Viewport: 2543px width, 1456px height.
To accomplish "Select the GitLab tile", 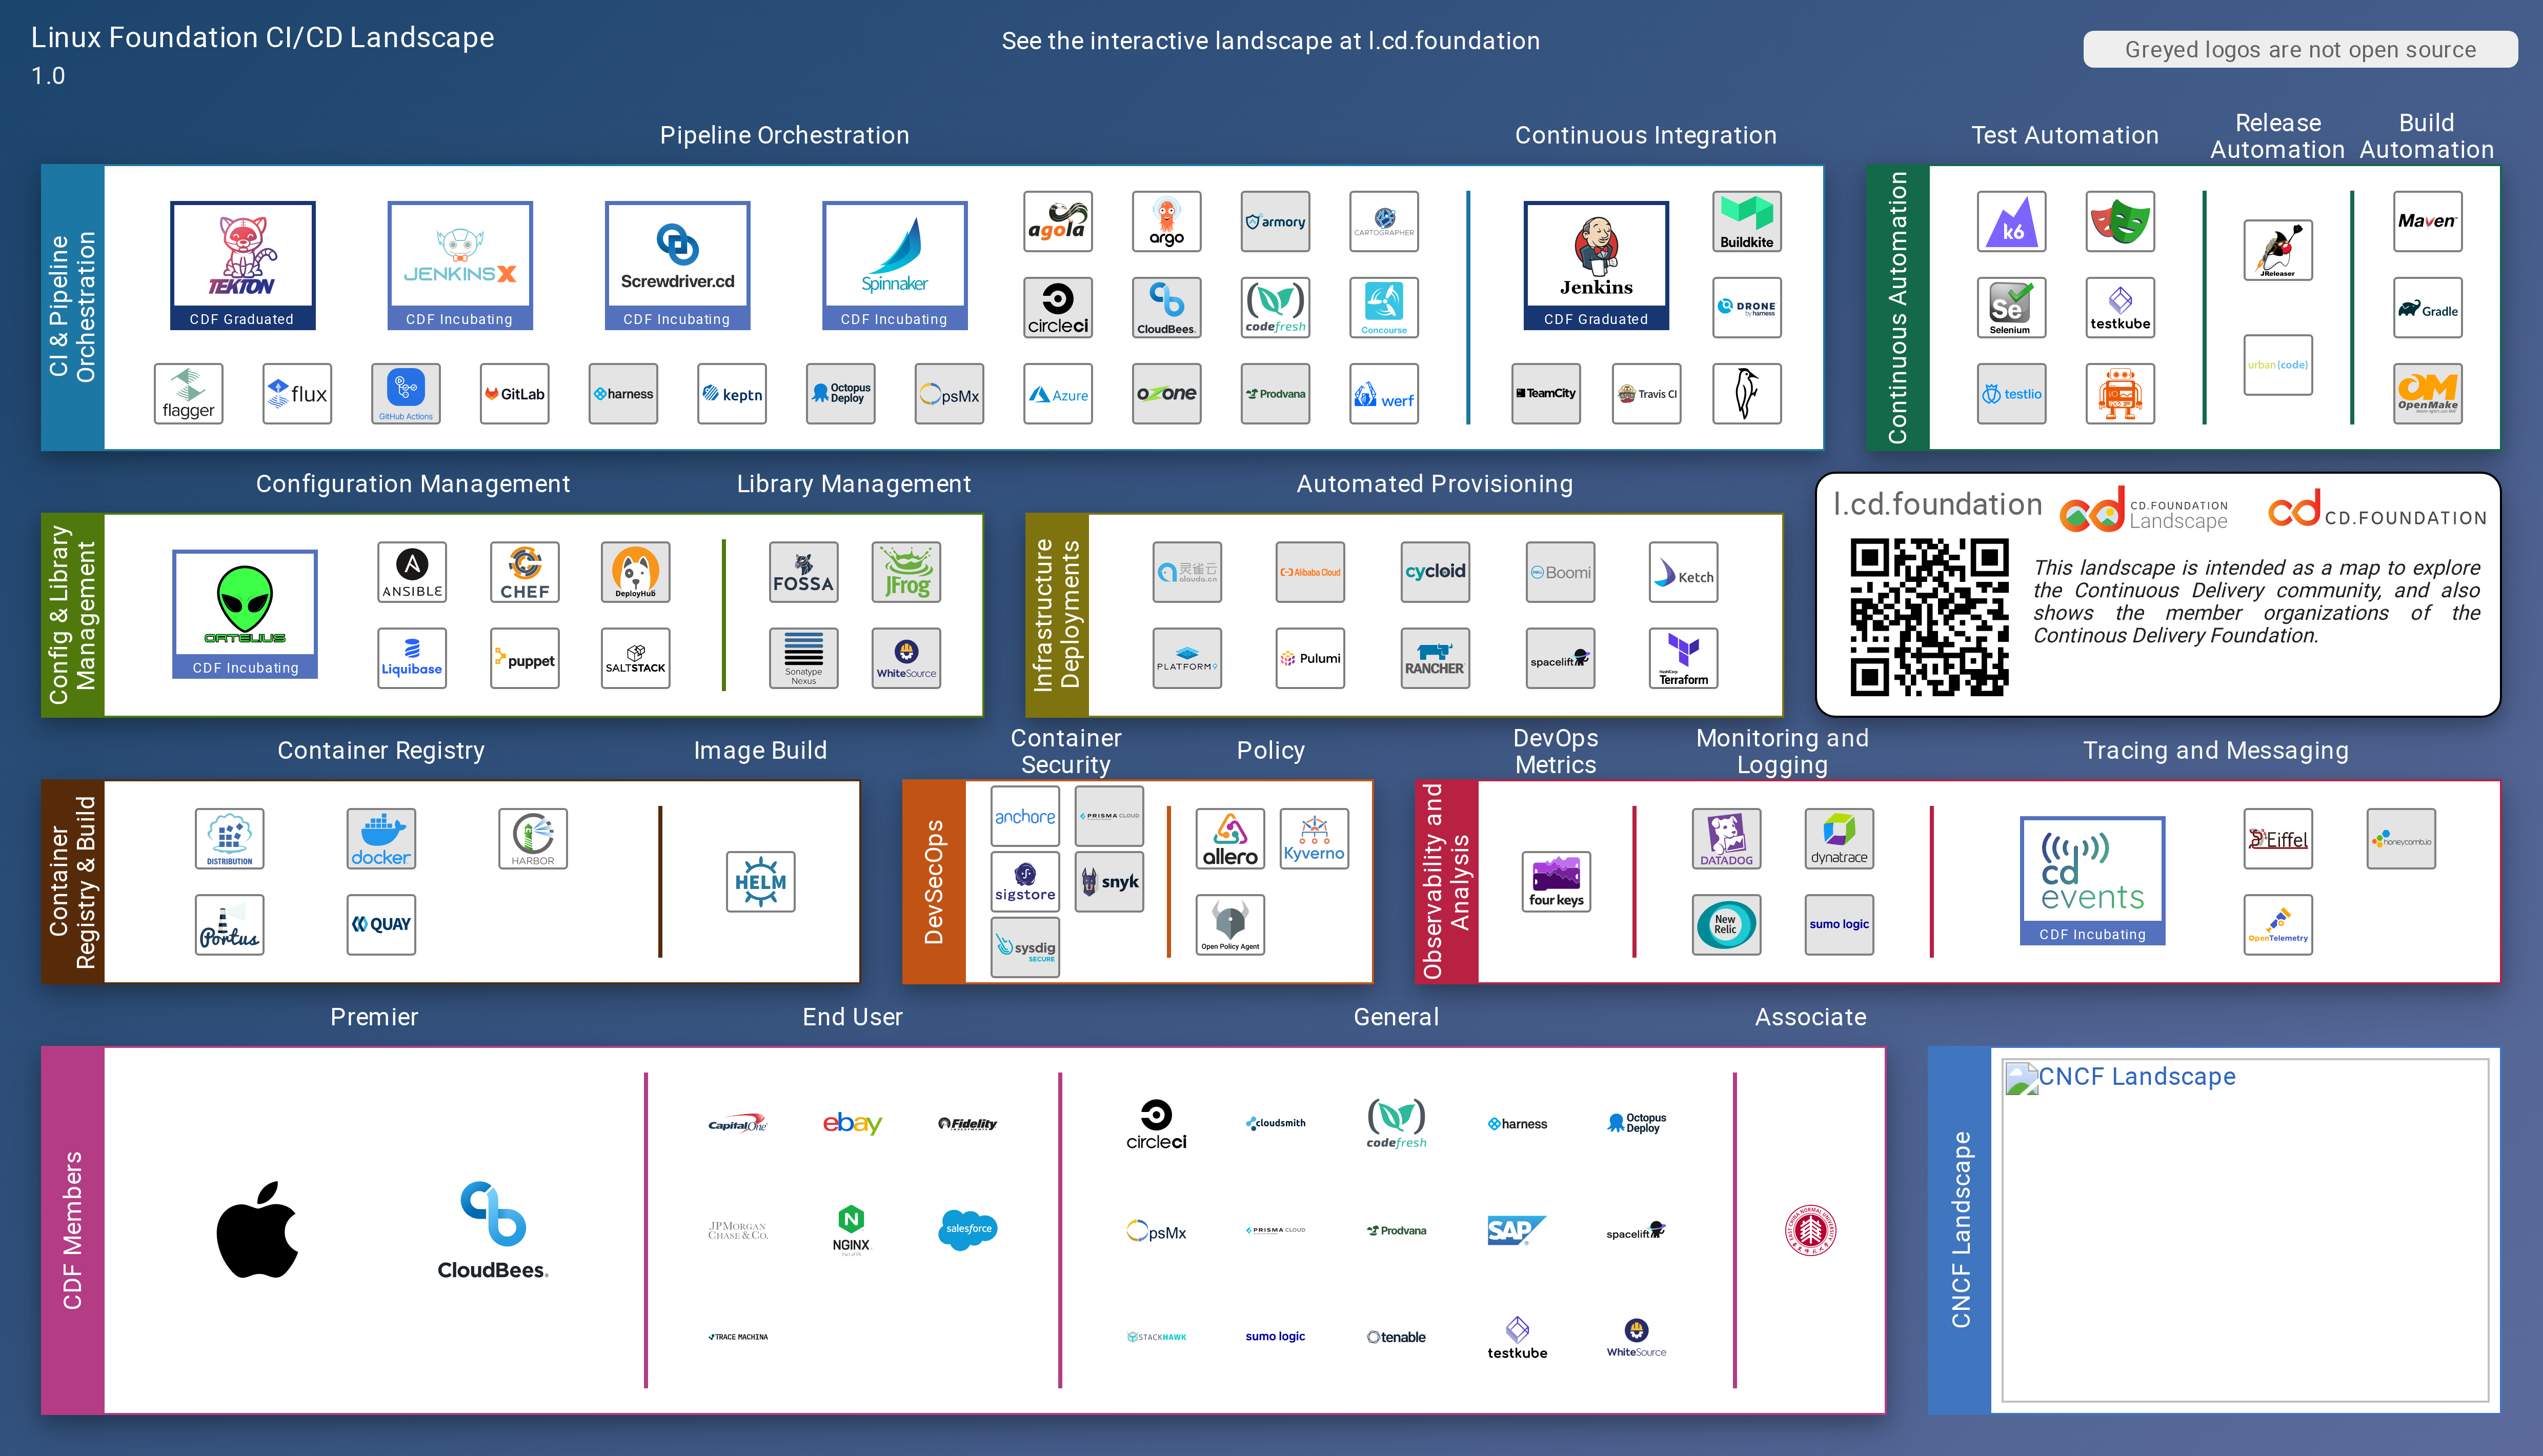I will 515,394.
